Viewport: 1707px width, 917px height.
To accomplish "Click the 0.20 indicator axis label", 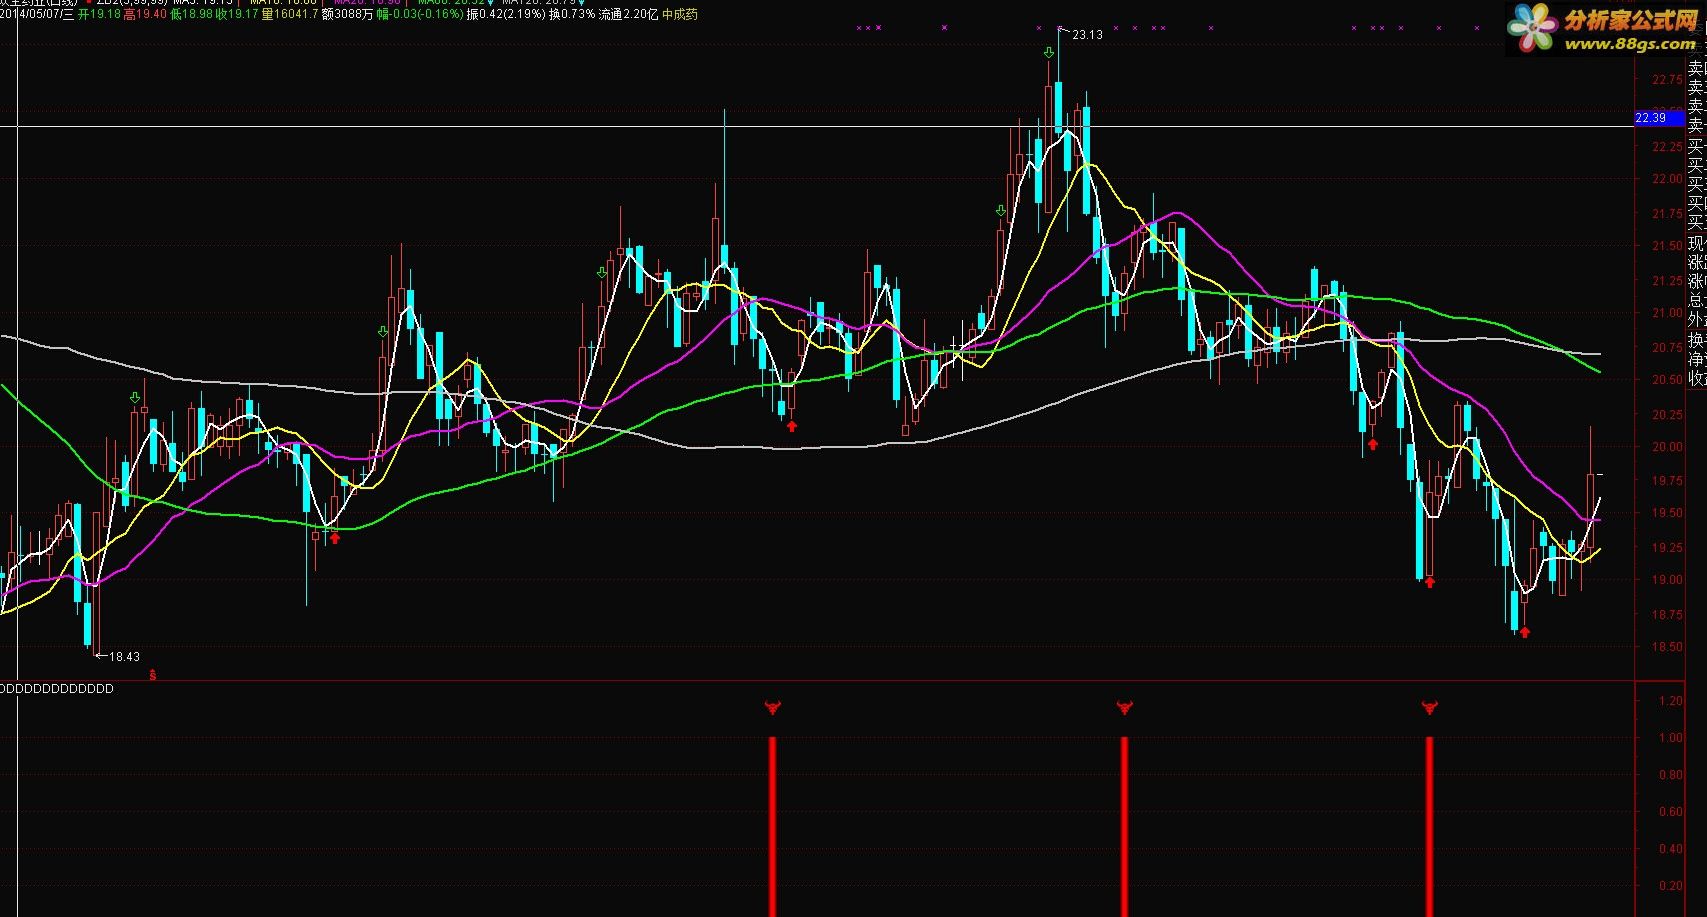I will tap(1670, 886).
